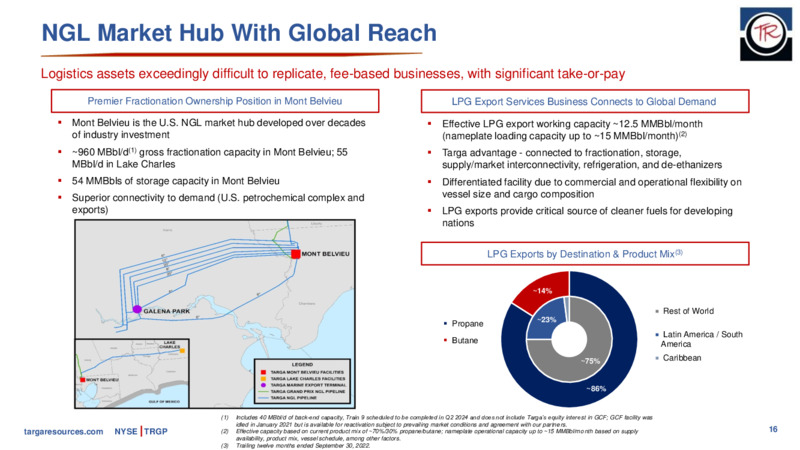Click the 'Targa advantage' bullet text
The width and height of the screenshot is (800, 450).
582,159
